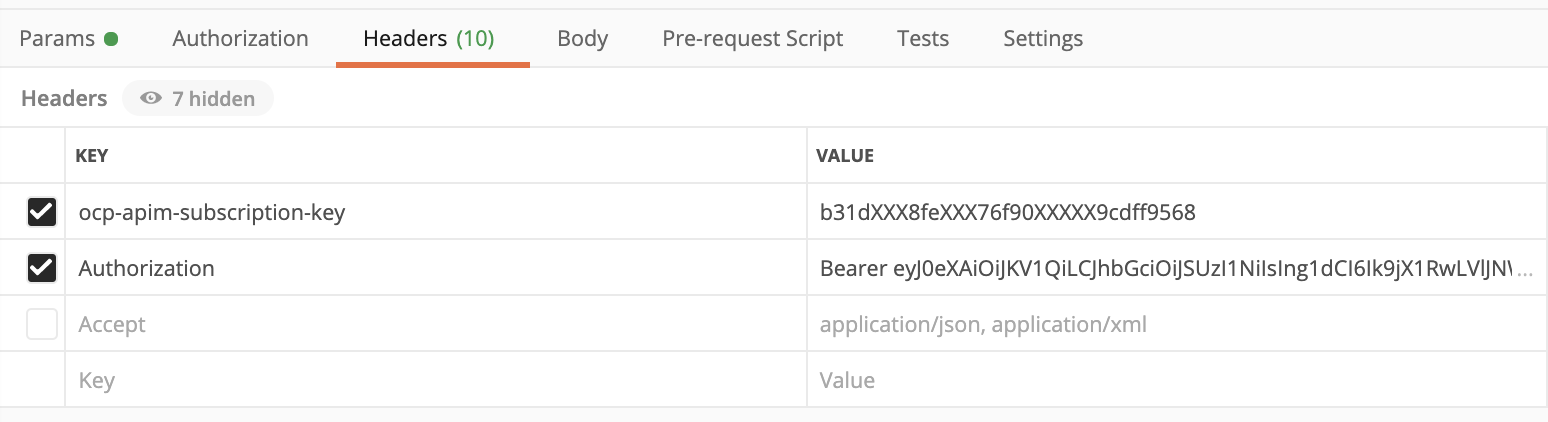Edit the Bearer token value field

[x=1170, y=268]
